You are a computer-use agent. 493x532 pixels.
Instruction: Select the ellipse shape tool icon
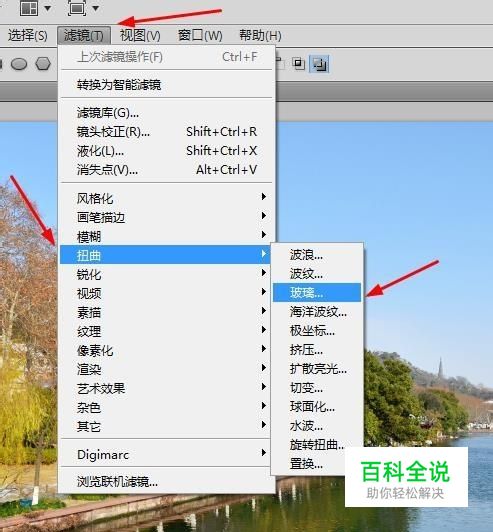pos(19,63)
